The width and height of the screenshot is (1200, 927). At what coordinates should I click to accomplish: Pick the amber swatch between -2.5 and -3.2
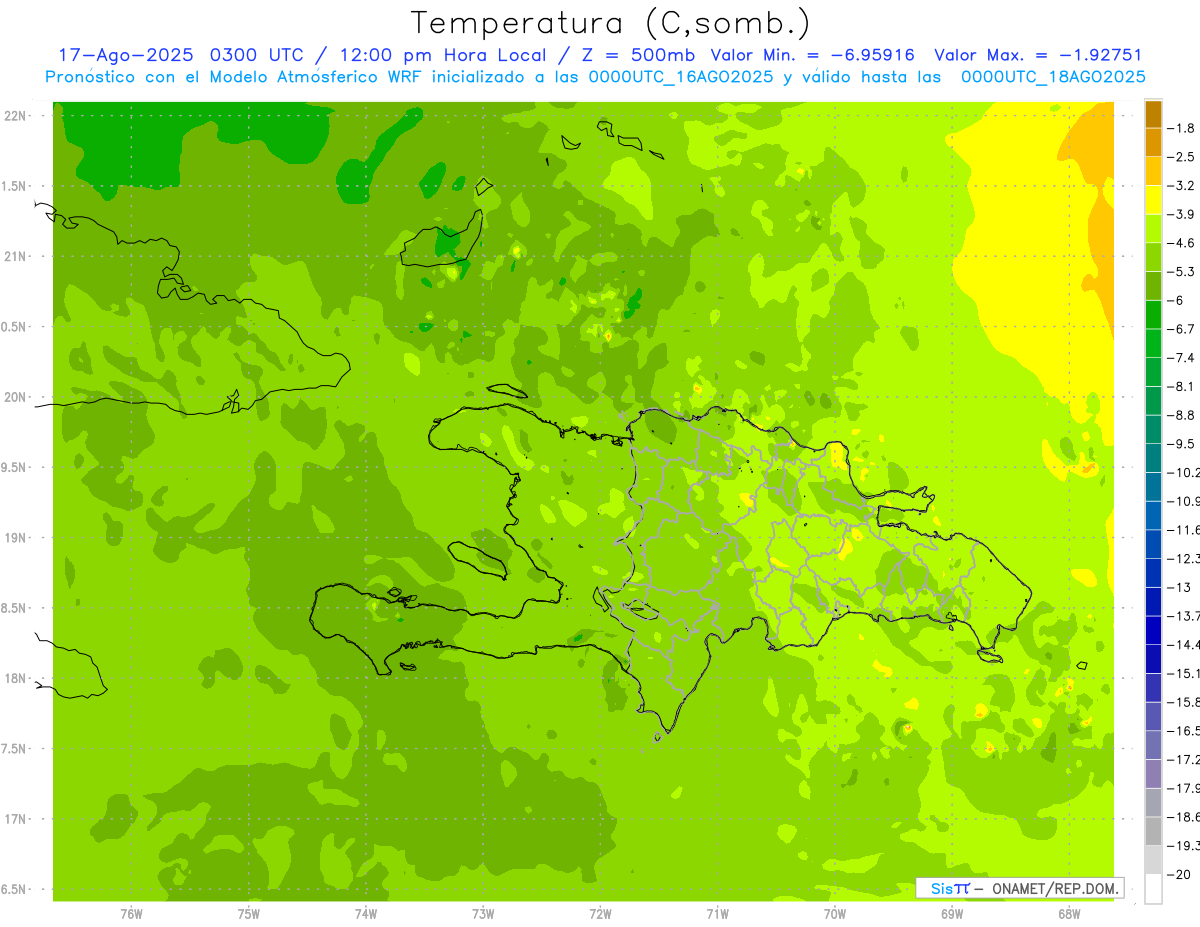[1153, 171]
